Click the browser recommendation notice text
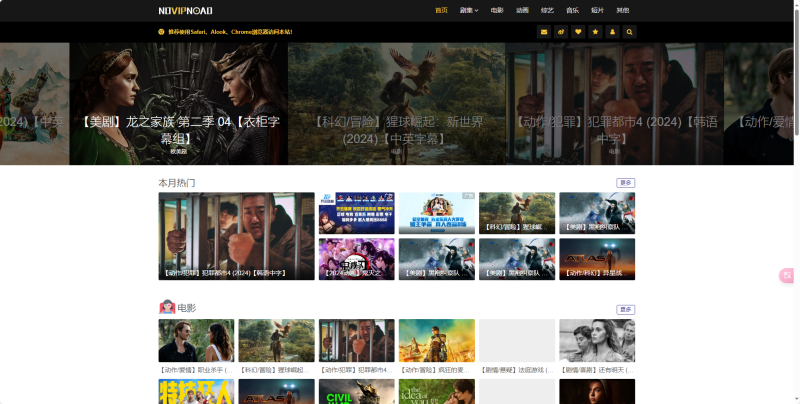The image size is (800, 404). coord(229,32)
